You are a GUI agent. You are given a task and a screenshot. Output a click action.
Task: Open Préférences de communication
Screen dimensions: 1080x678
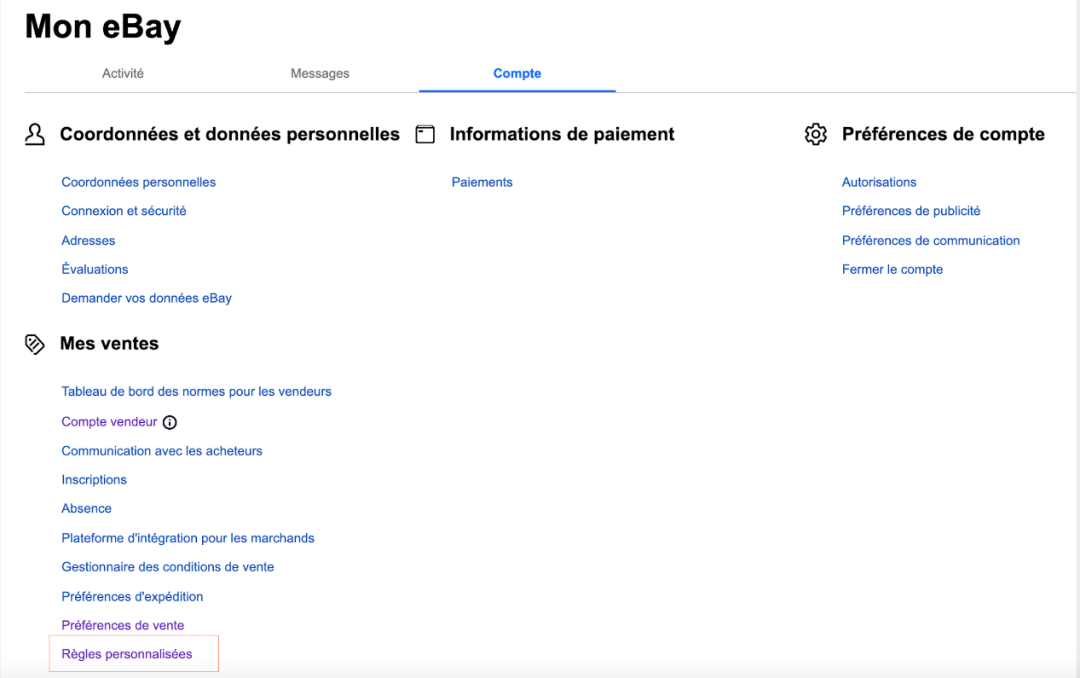click(x=931, y=240)
